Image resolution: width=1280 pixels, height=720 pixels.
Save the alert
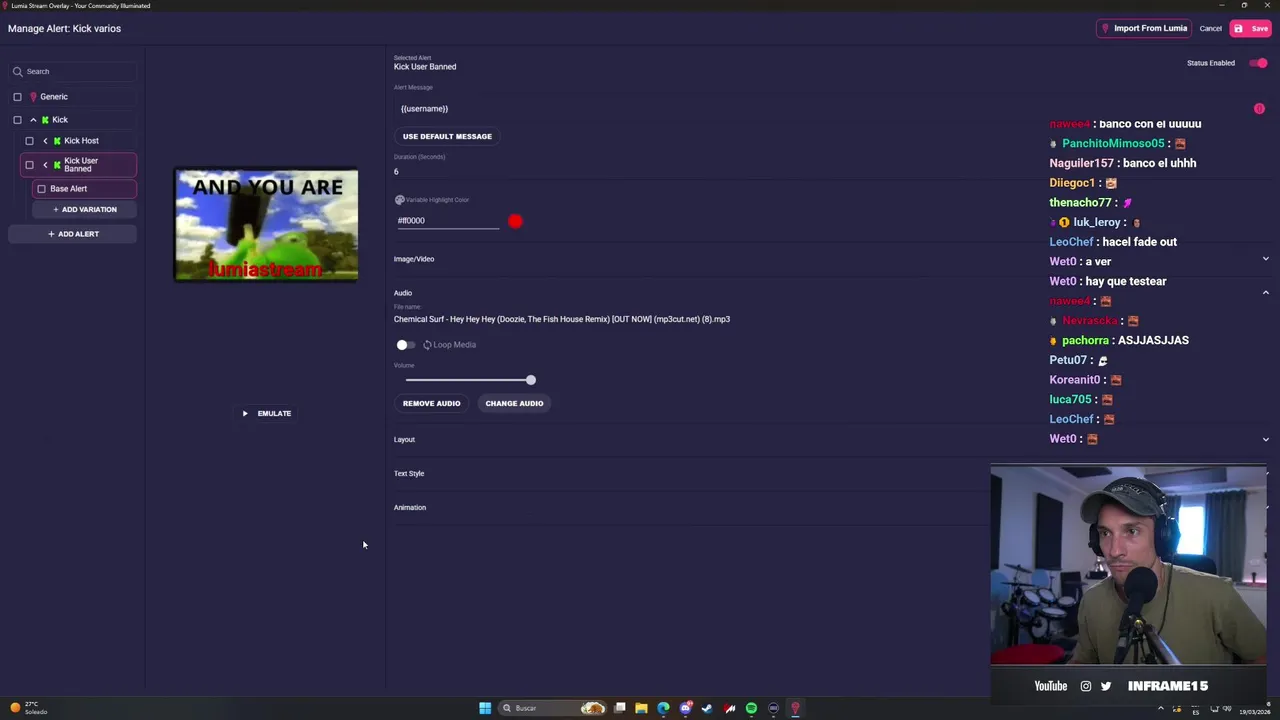pos(1251,29)
